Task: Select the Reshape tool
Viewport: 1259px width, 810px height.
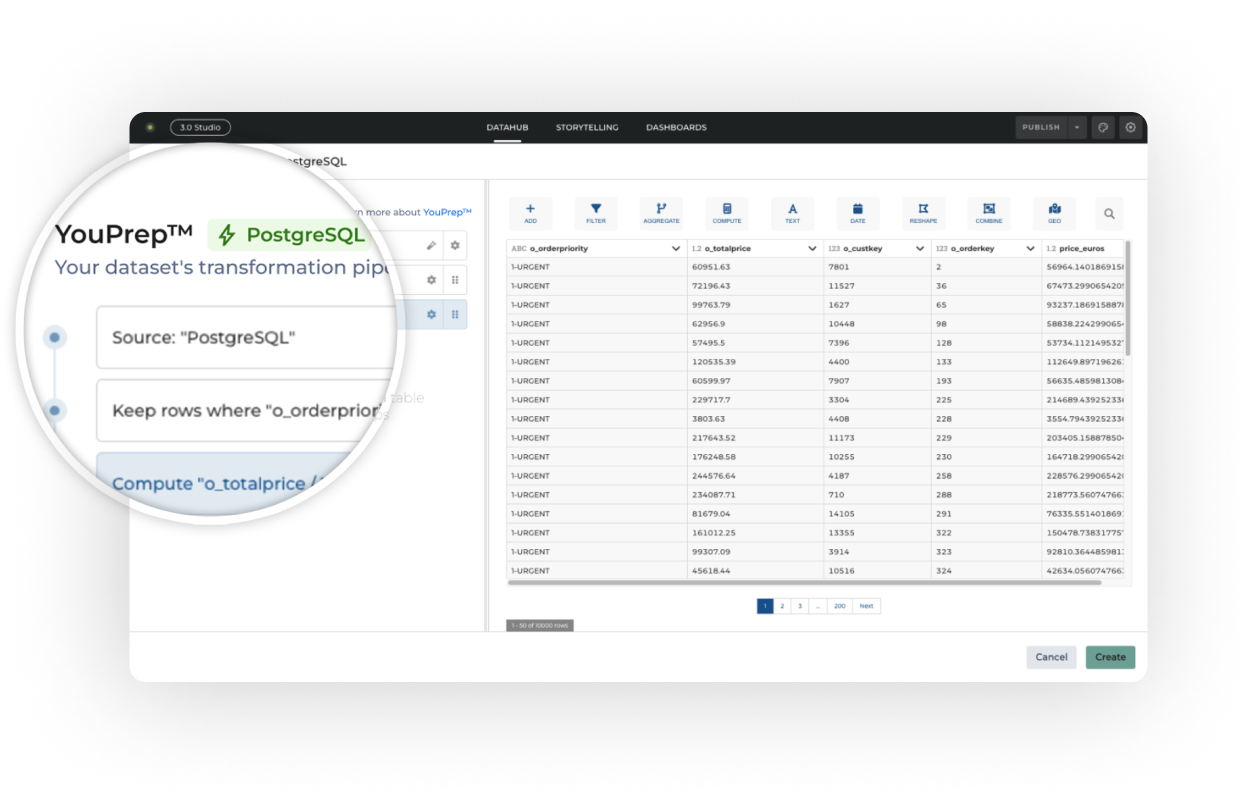Action: pos(923,212)
